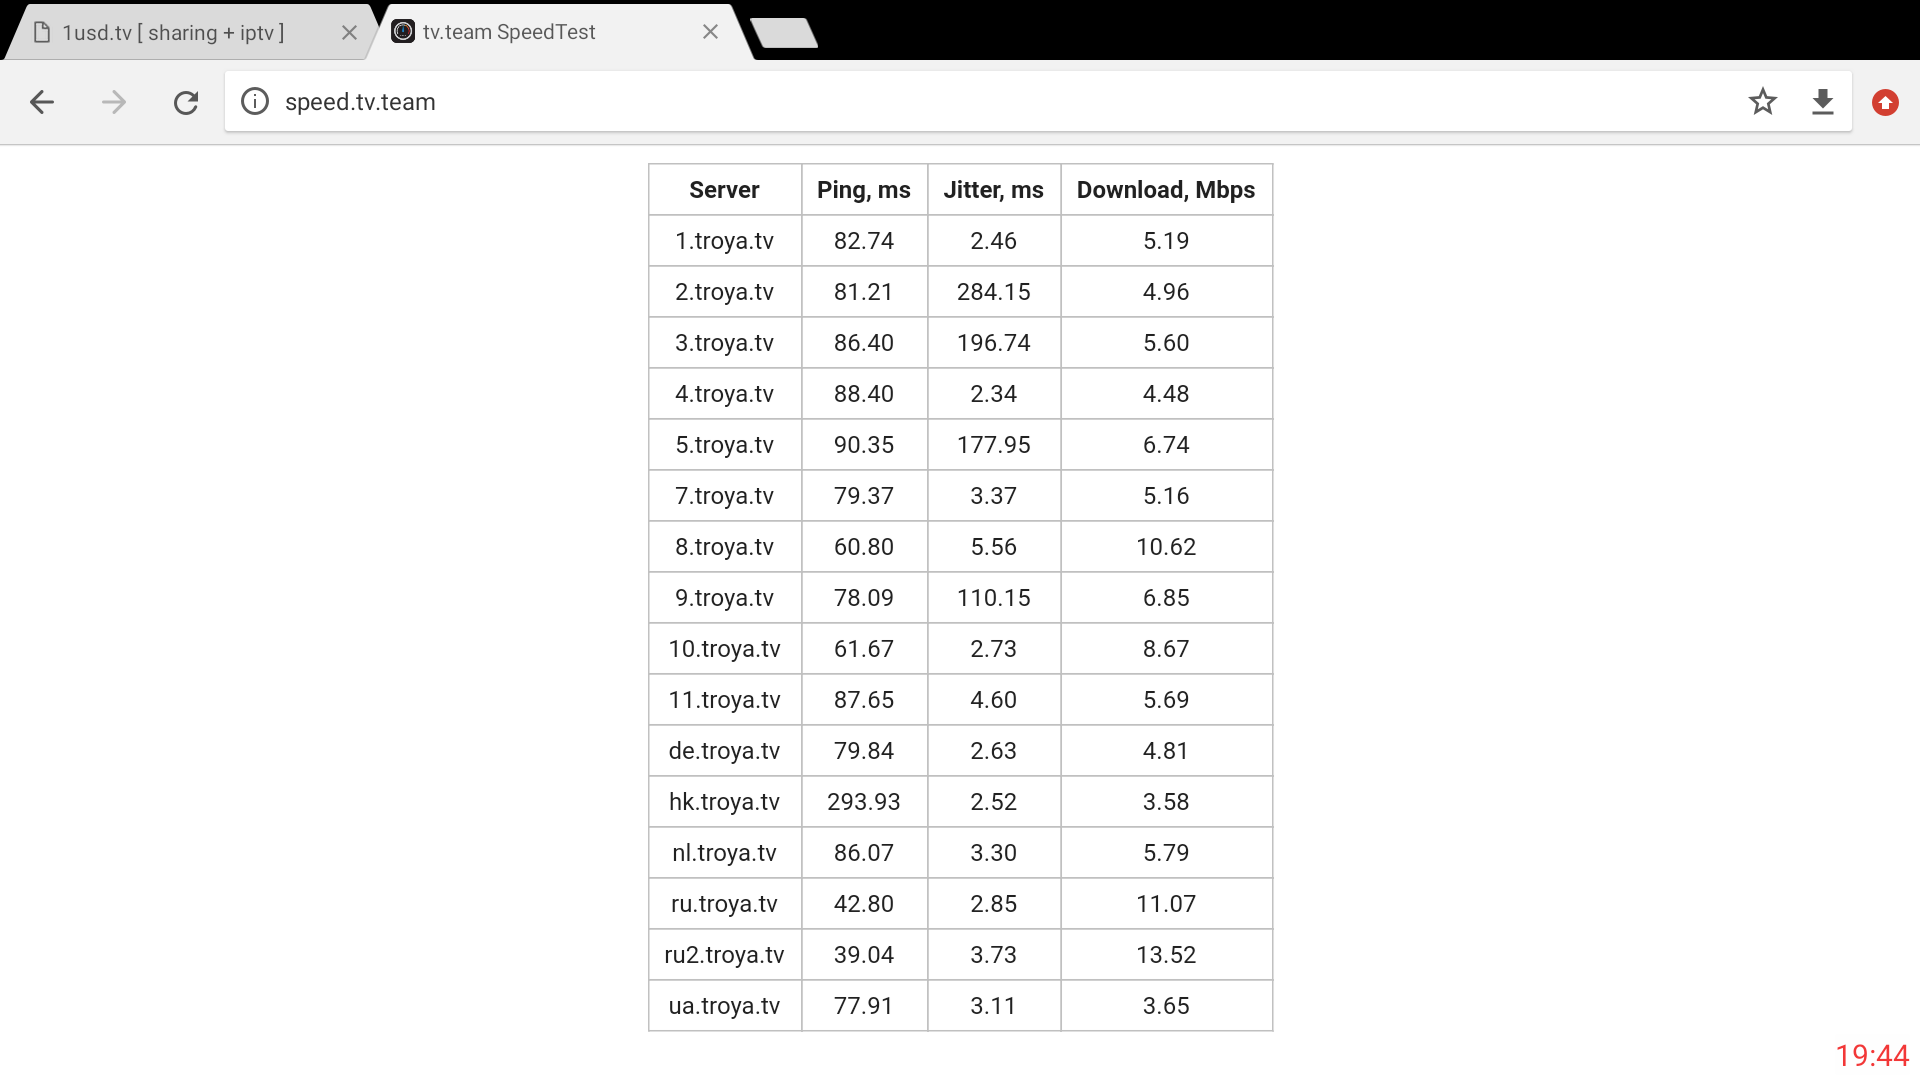Click the Download, Mbps column header

point(1165,190)
